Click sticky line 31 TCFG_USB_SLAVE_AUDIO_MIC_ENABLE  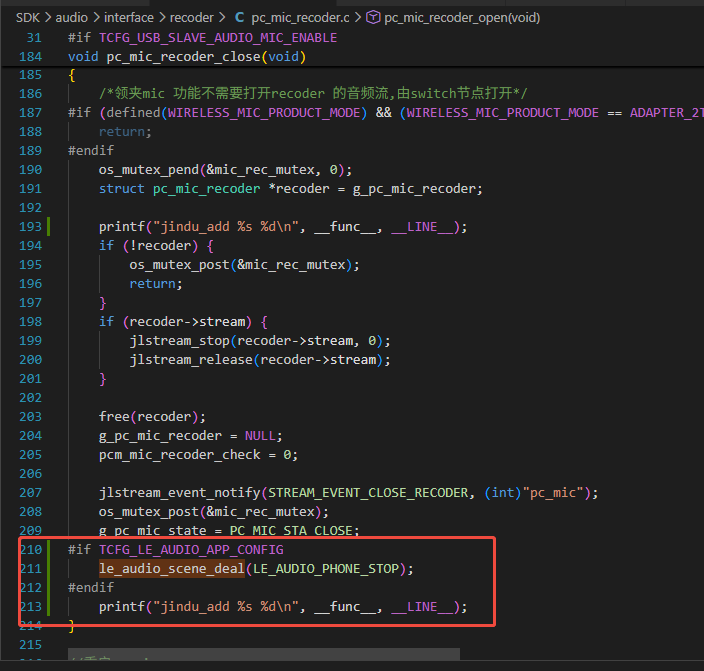[218, 38]
